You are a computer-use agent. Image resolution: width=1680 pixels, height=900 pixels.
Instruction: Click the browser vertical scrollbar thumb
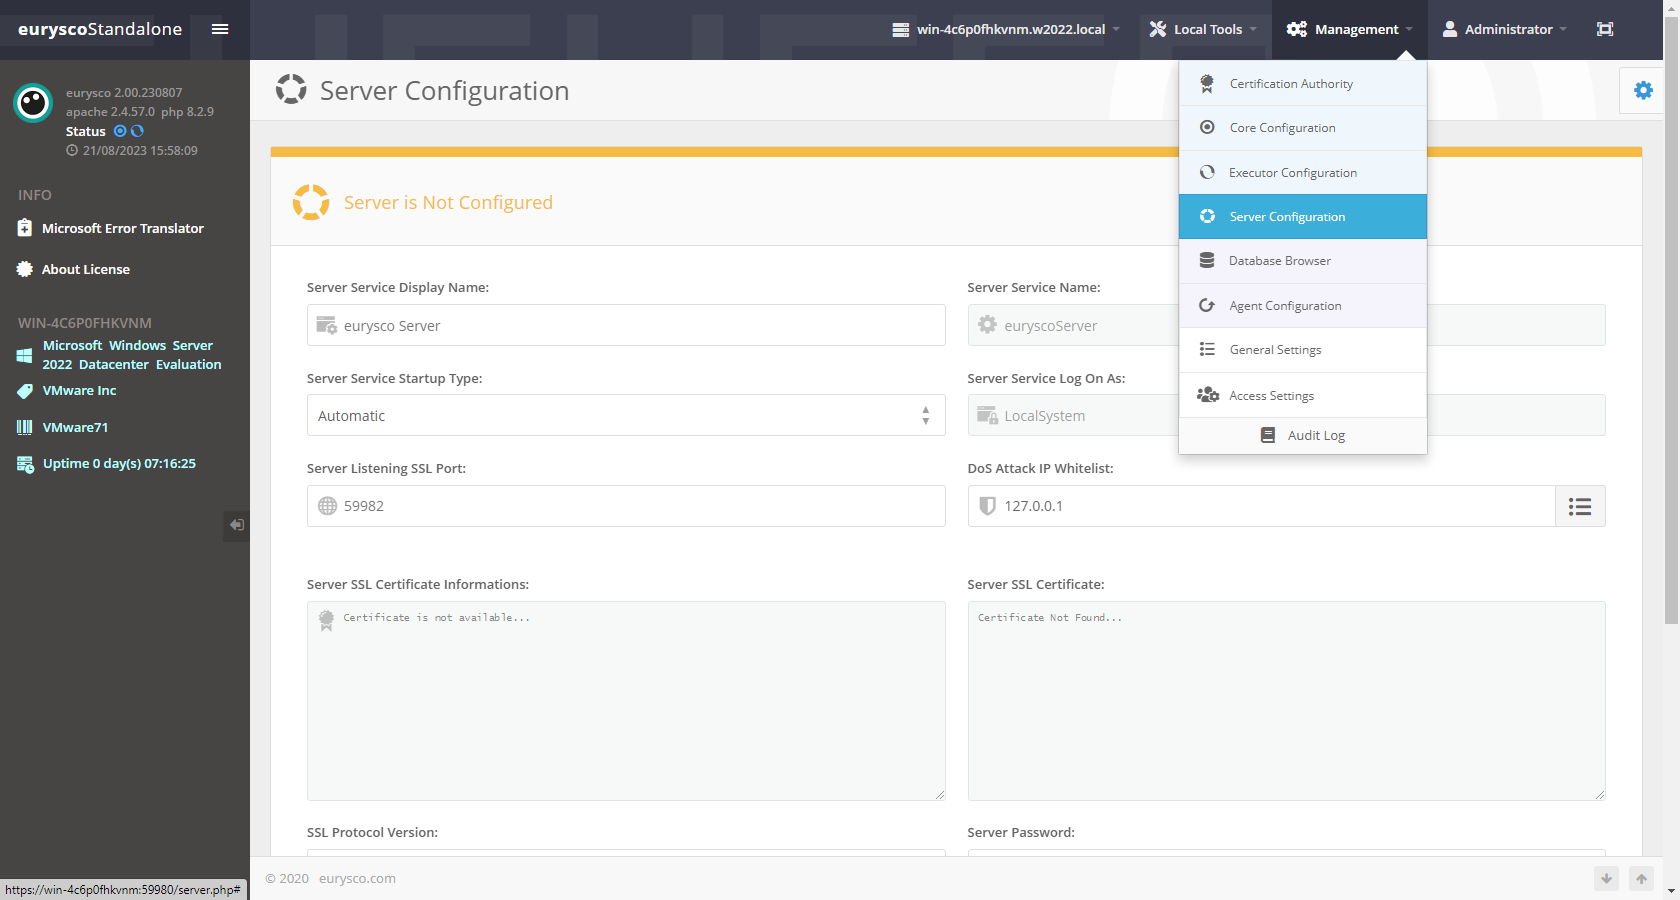1671,320
